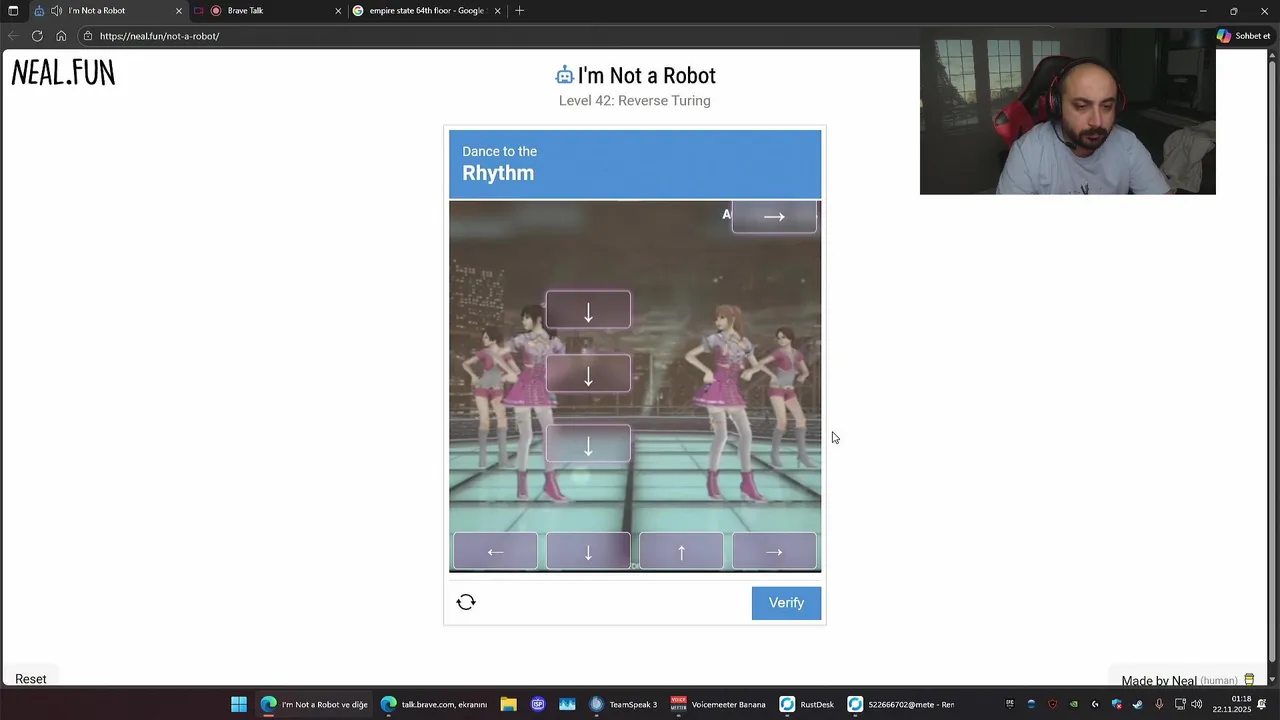The width and height of the screenshot is (1280, 720).
Task: Click the captcha refresh icon
Action: pos(466,602)
